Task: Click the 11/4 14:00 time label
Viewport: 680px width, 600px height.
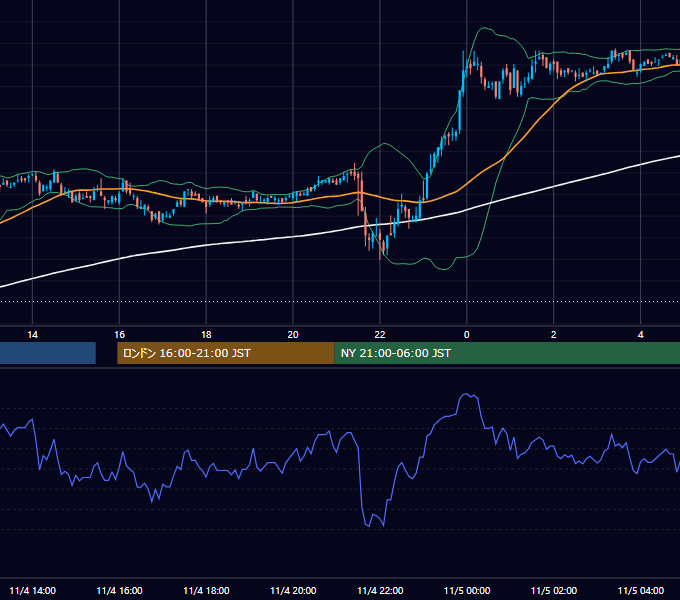Action: (x=33, y=590)
